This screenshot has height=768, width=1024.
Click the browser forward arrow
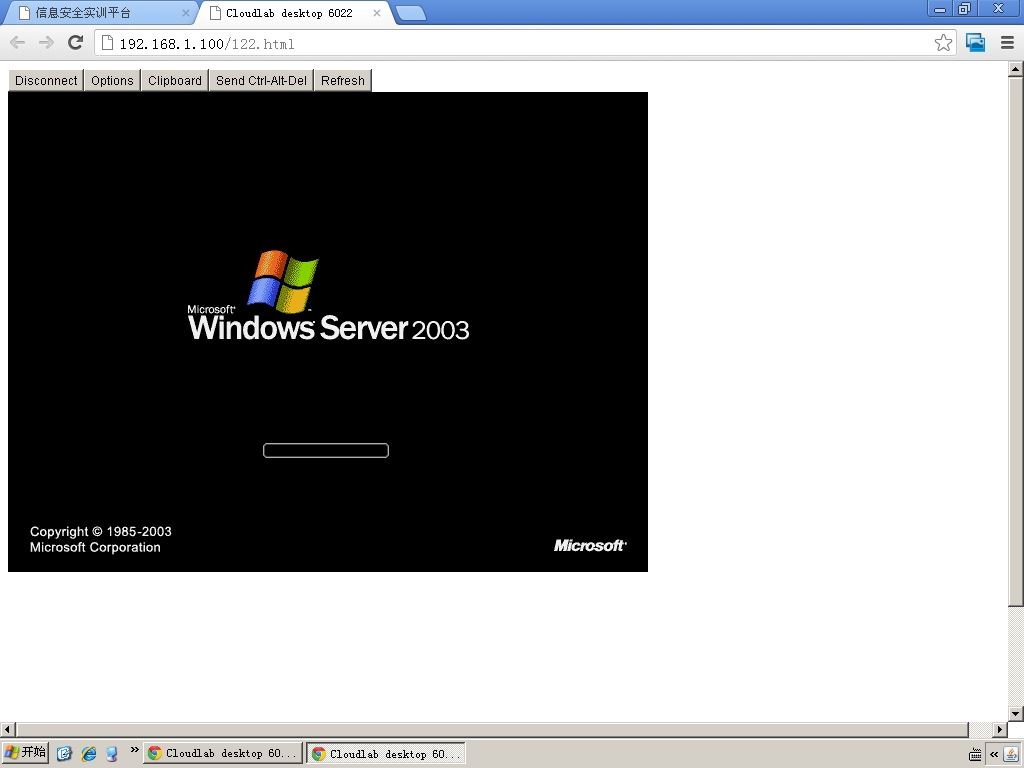coord(46,43)
